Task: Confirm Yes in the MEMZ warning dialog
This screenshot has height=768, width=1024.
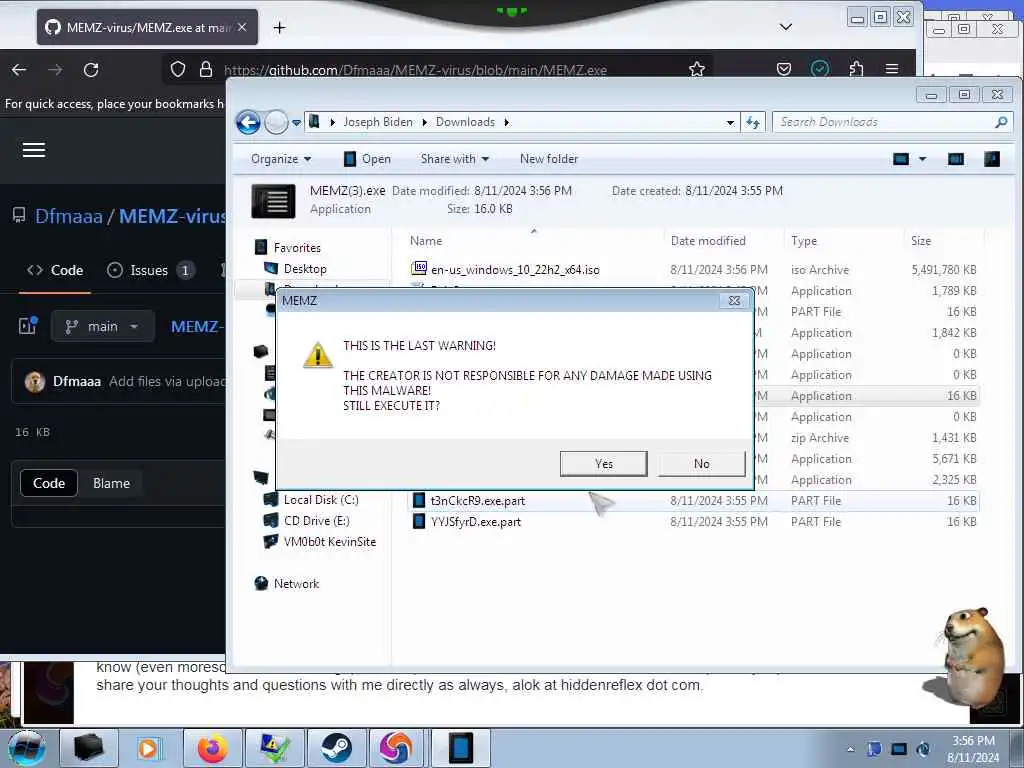Action: [x=603, y=464]
